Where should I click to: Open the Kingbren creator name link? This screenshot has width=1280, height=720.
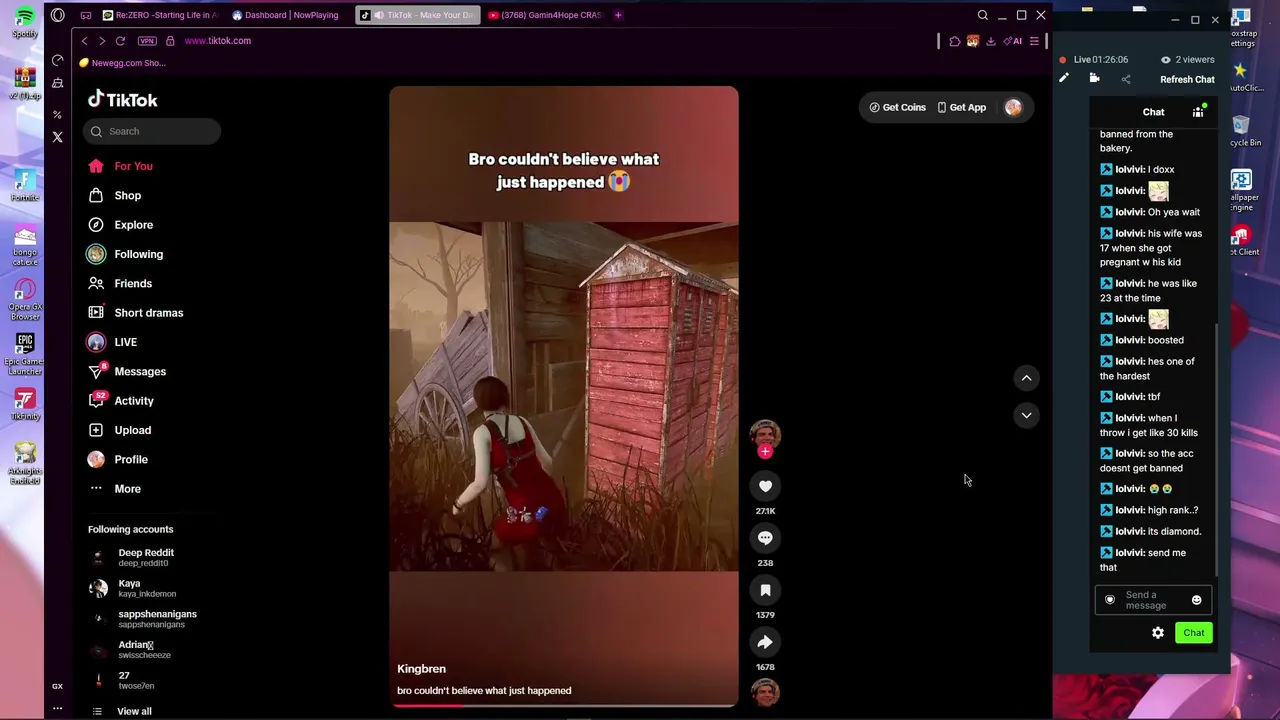tap(421, 669)
